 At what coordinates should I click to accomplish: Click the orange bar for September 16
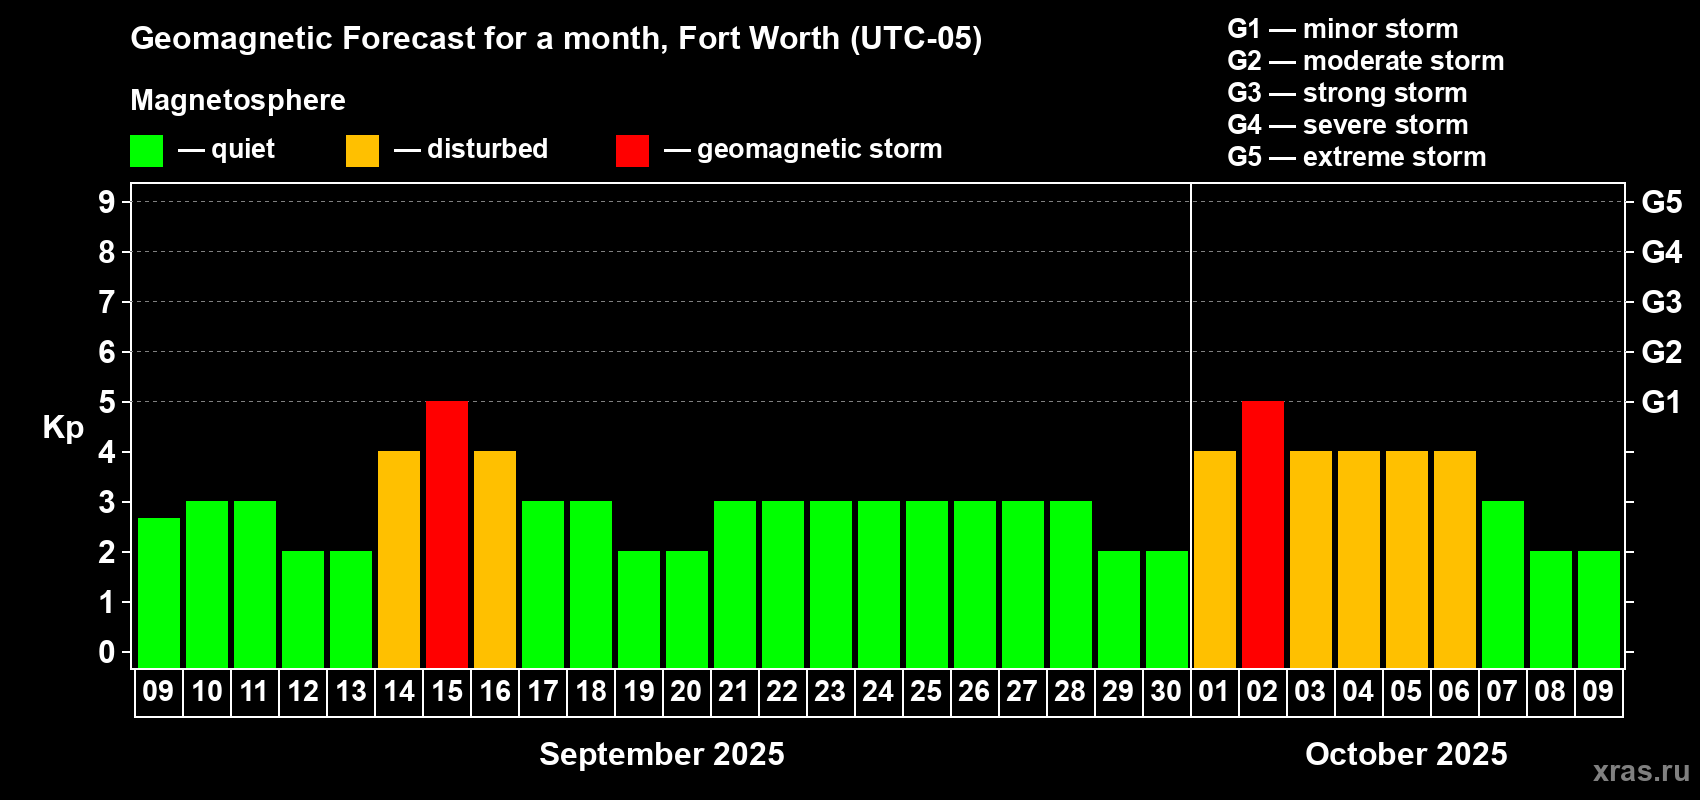coord(495,559)
